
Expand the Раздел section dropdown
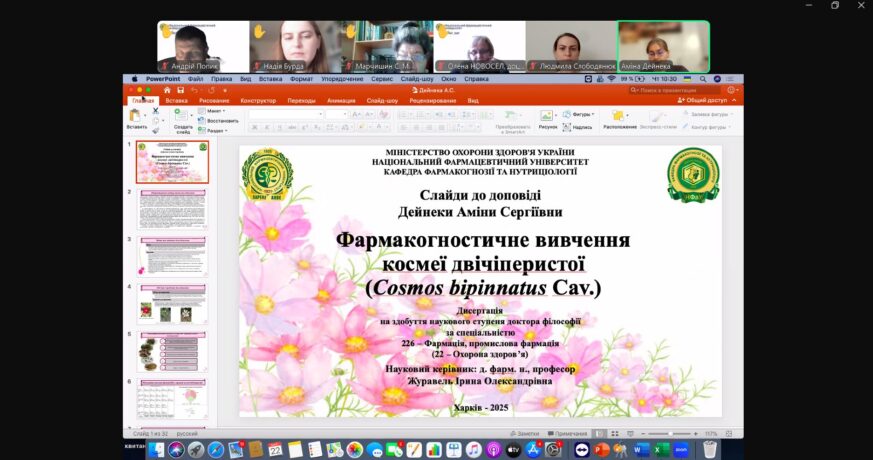(x=216, y=130)
